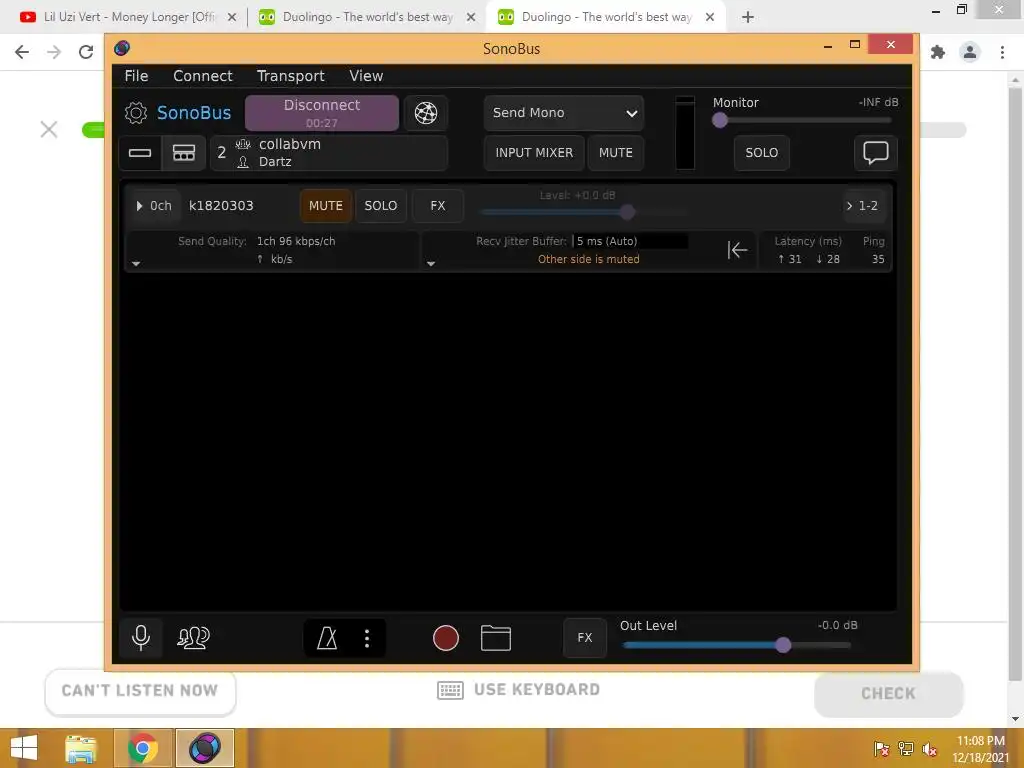Expand receive jitter buffer options arrow

click(431, 264)
